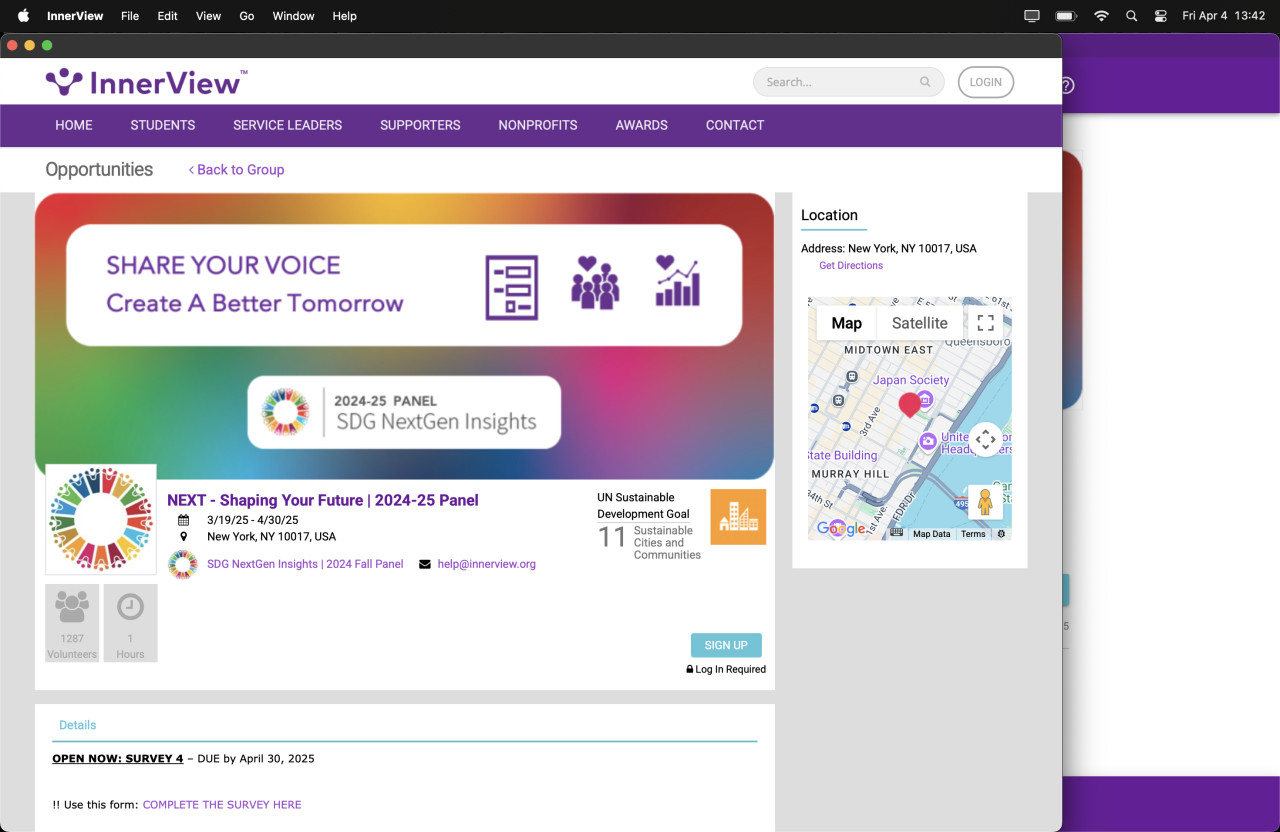Open the File menu

(x=130, y=16)
